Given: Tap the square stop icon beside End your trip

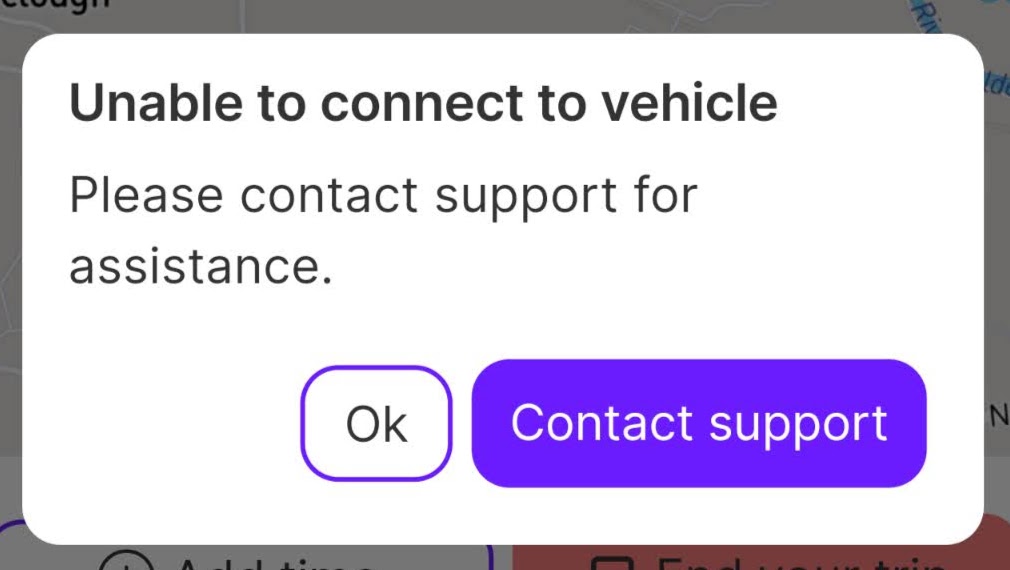Looking at the screenshot, I should (612, 564).
